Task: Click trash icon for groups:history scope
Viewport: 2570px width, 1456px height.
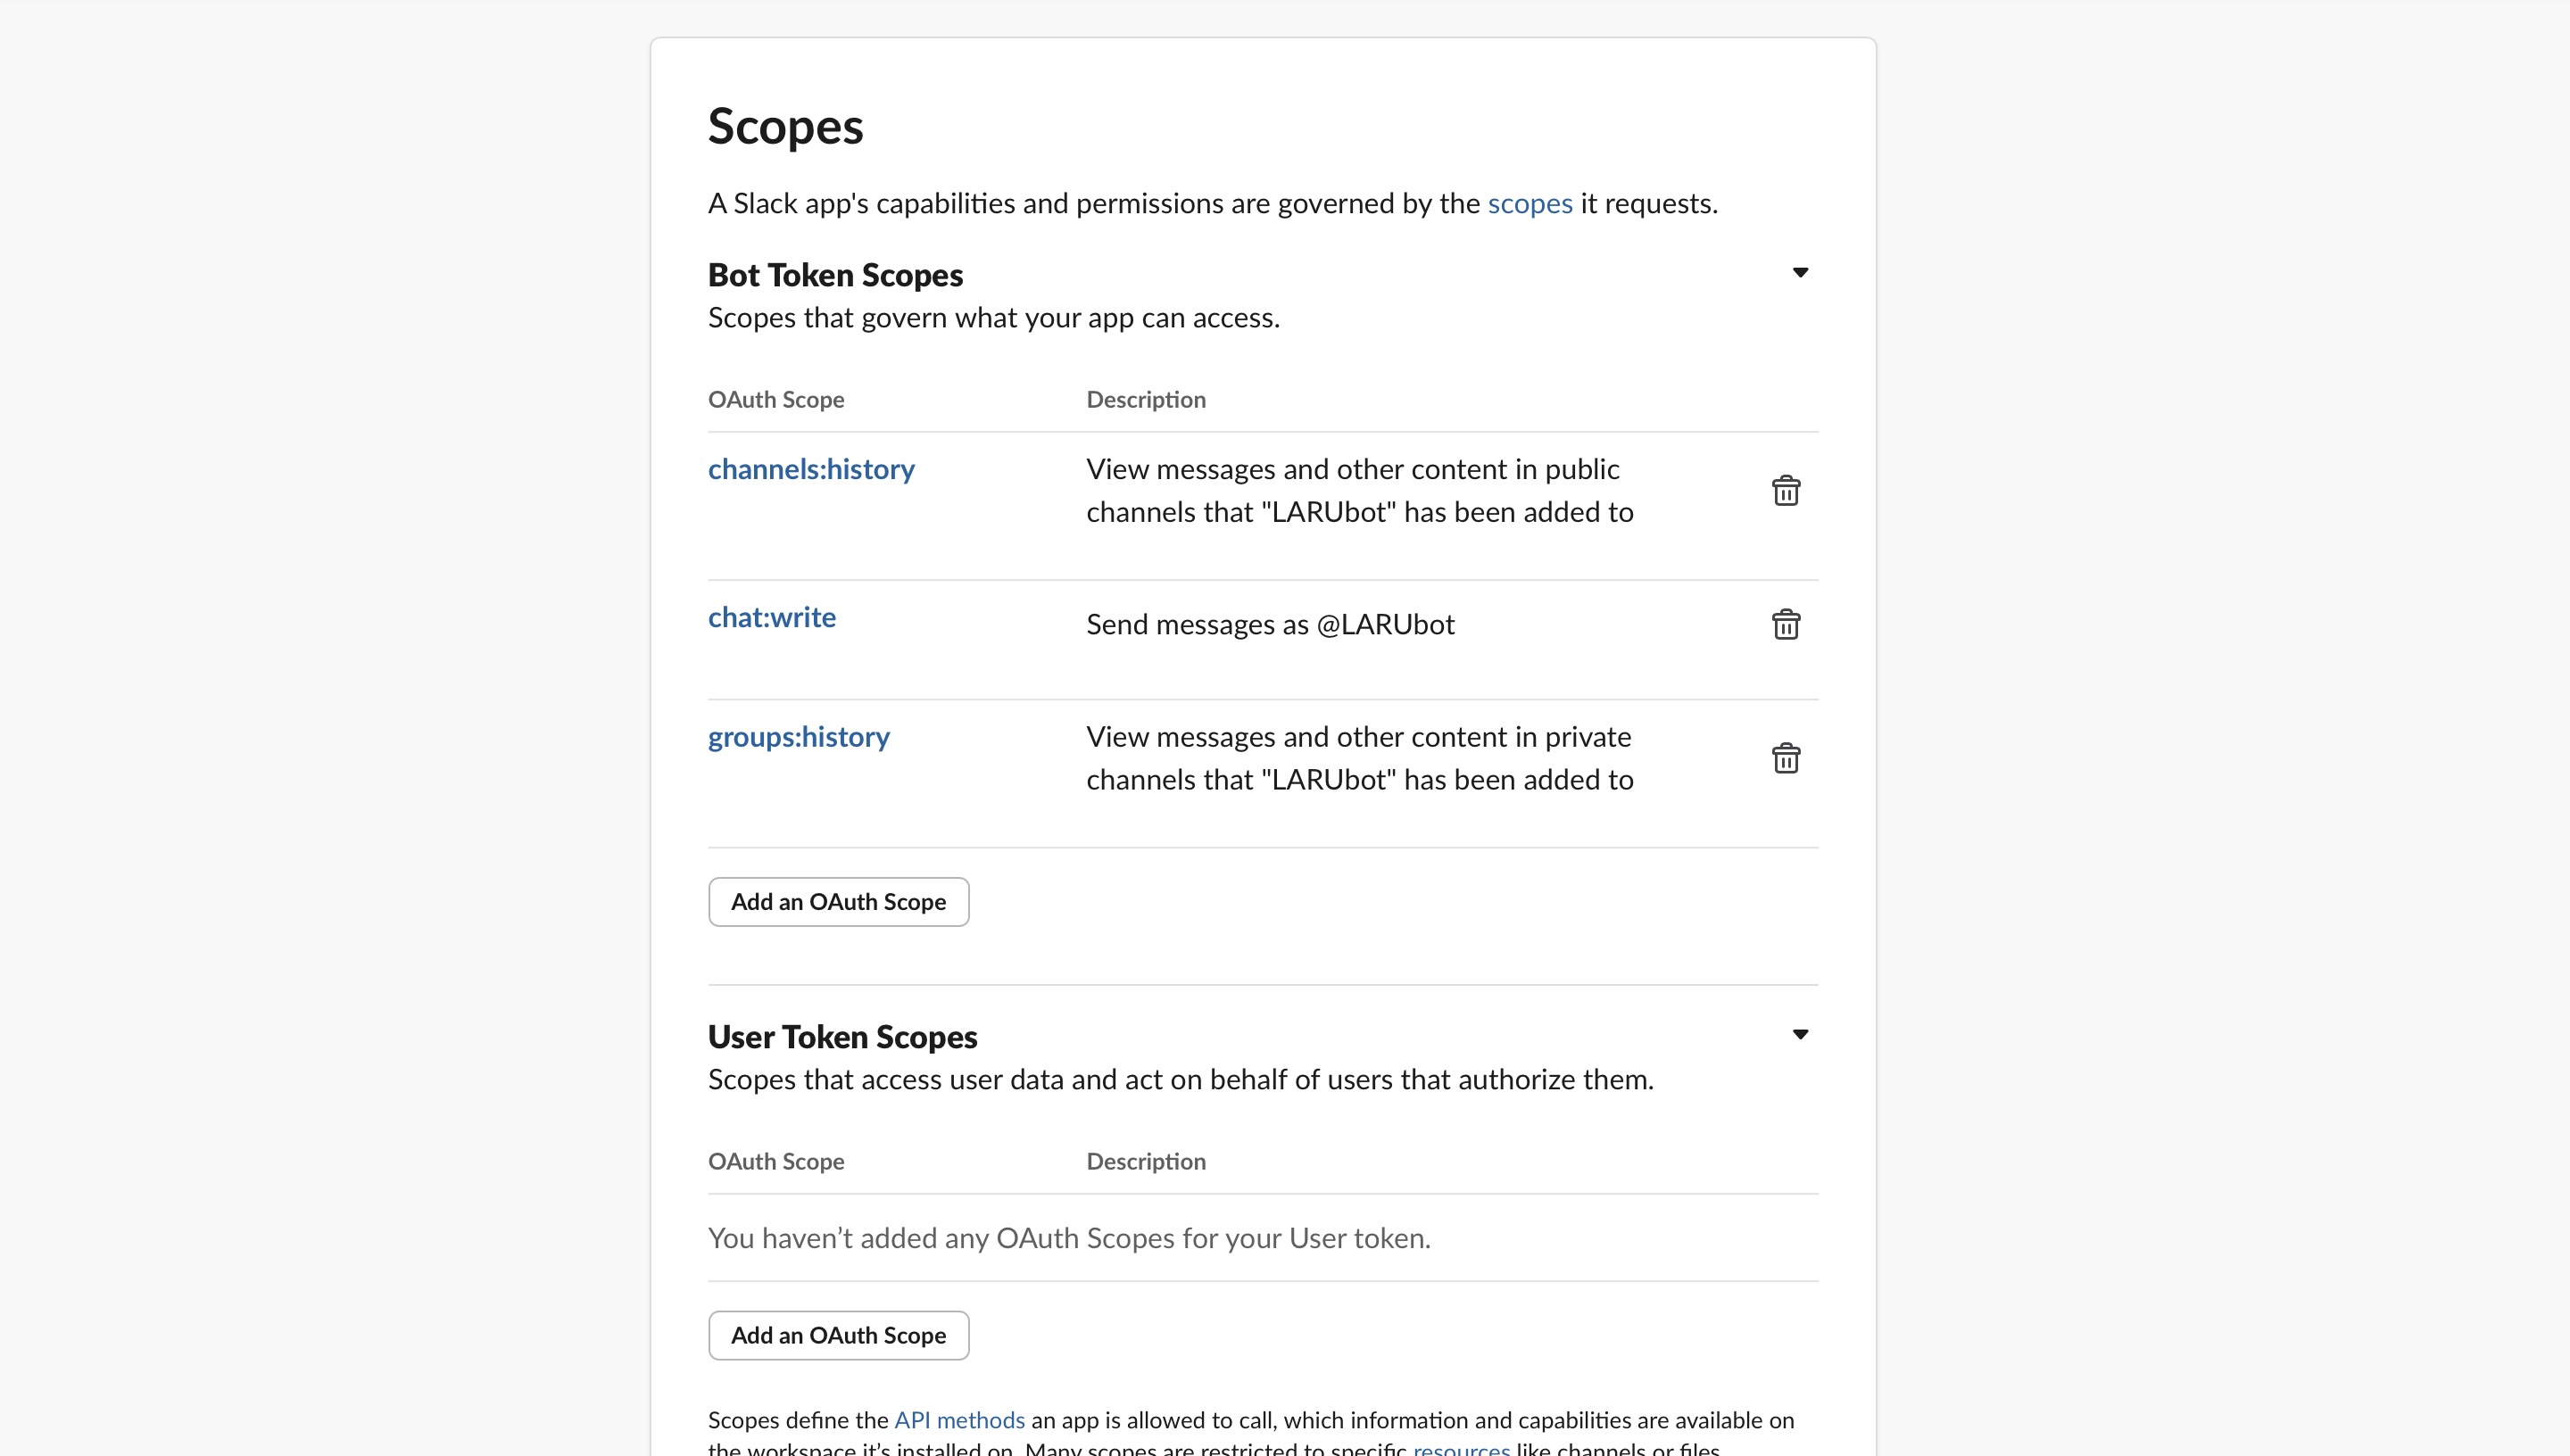Action: pyautogui.click(x=1785, y=759)
